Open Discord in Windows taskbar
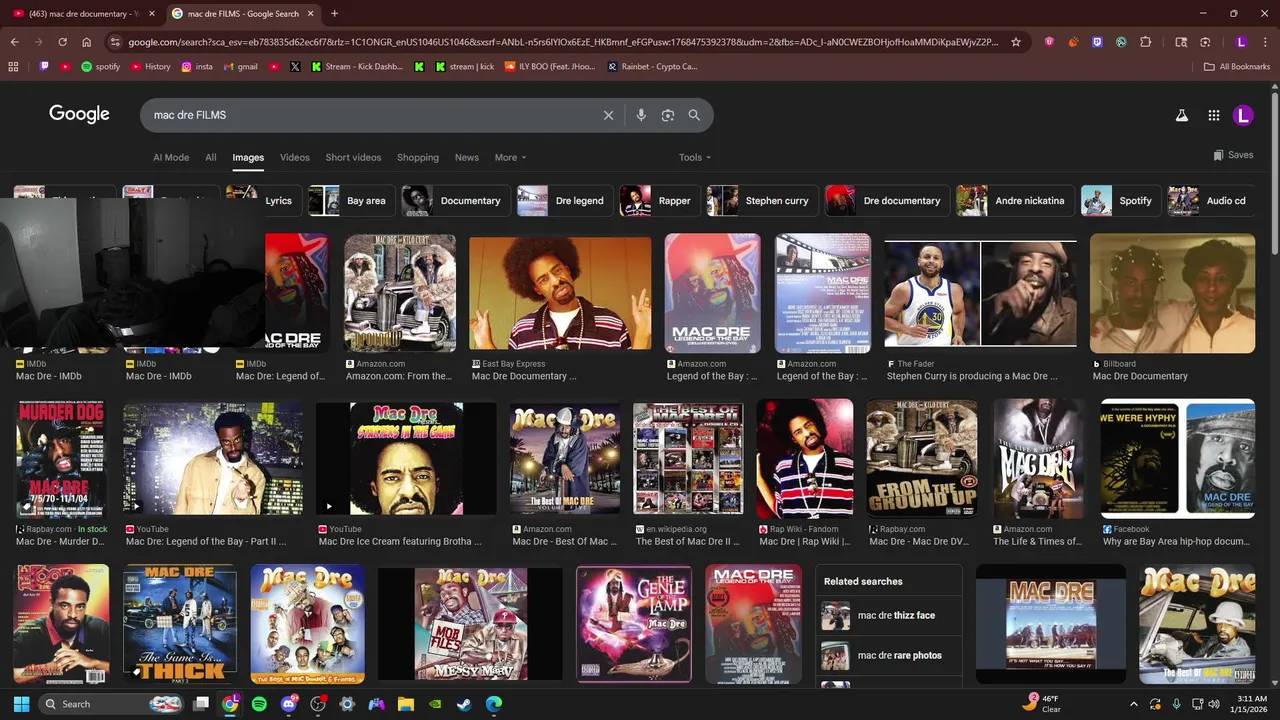The image size is (1280, 720). pos(289,704)
